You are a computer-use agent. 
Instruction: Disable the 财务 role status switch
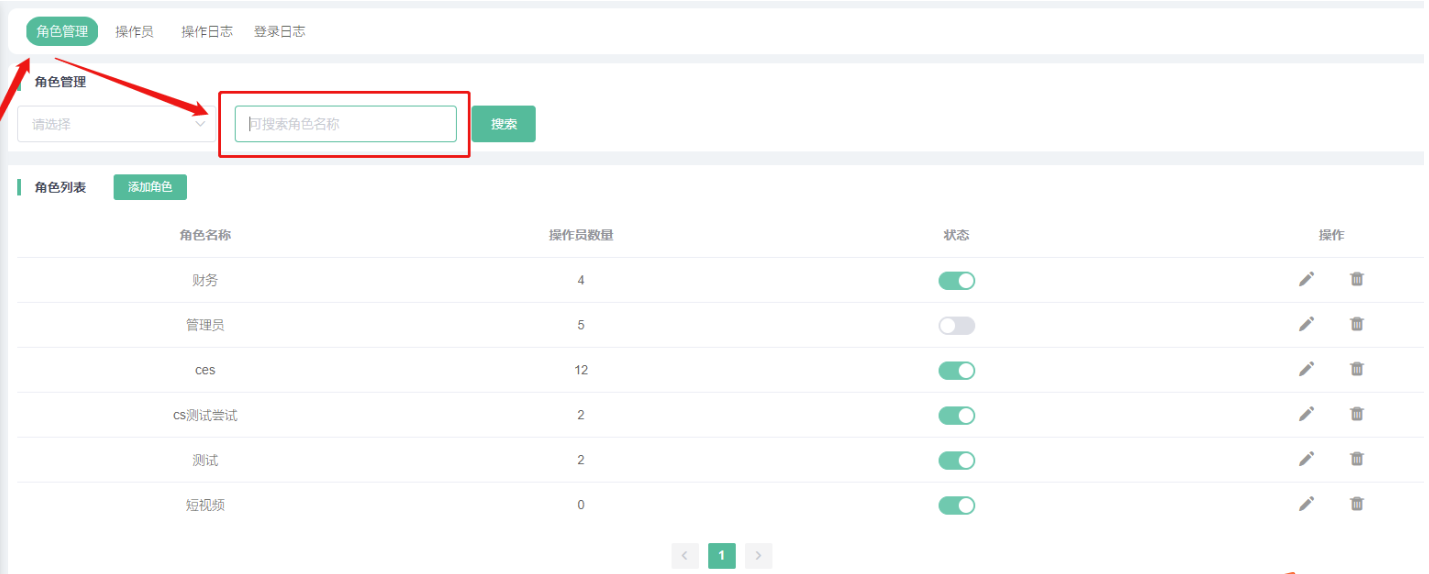[x=956, y=281]
